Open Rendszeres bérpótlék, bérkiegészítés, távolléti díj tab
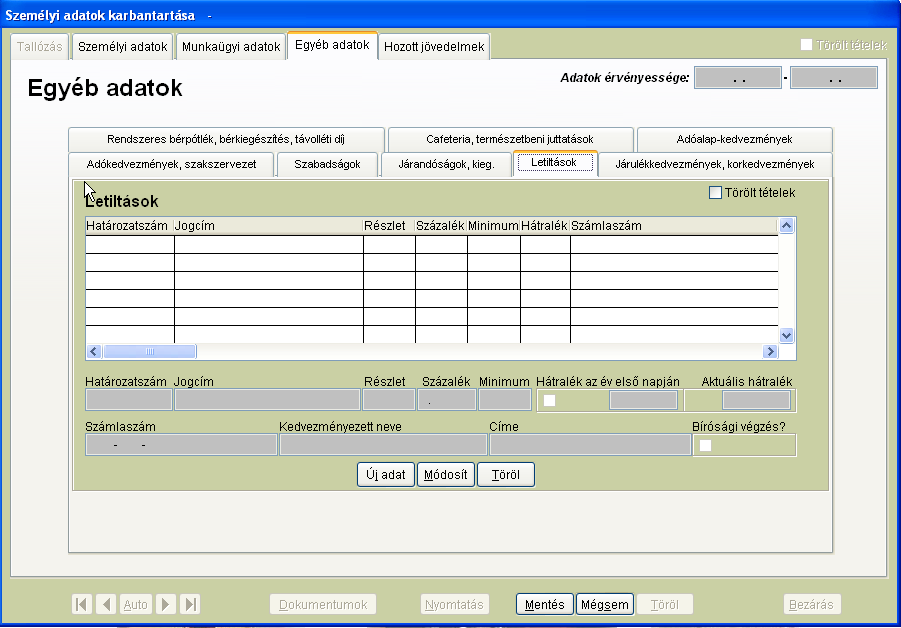Viewport: 901px width, 628px height. pyautogui.click(x=226, y=139)
